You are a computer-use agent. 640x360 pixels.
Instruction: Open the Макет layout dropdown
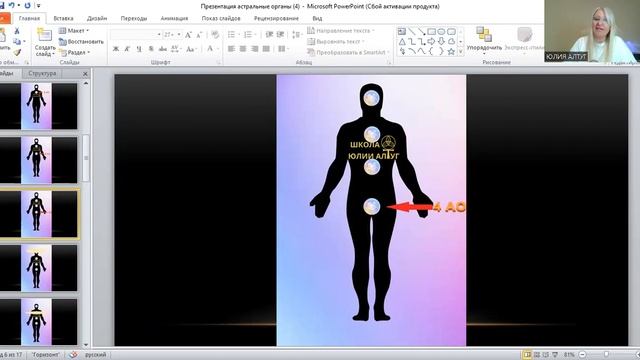[x=74, y=31]
